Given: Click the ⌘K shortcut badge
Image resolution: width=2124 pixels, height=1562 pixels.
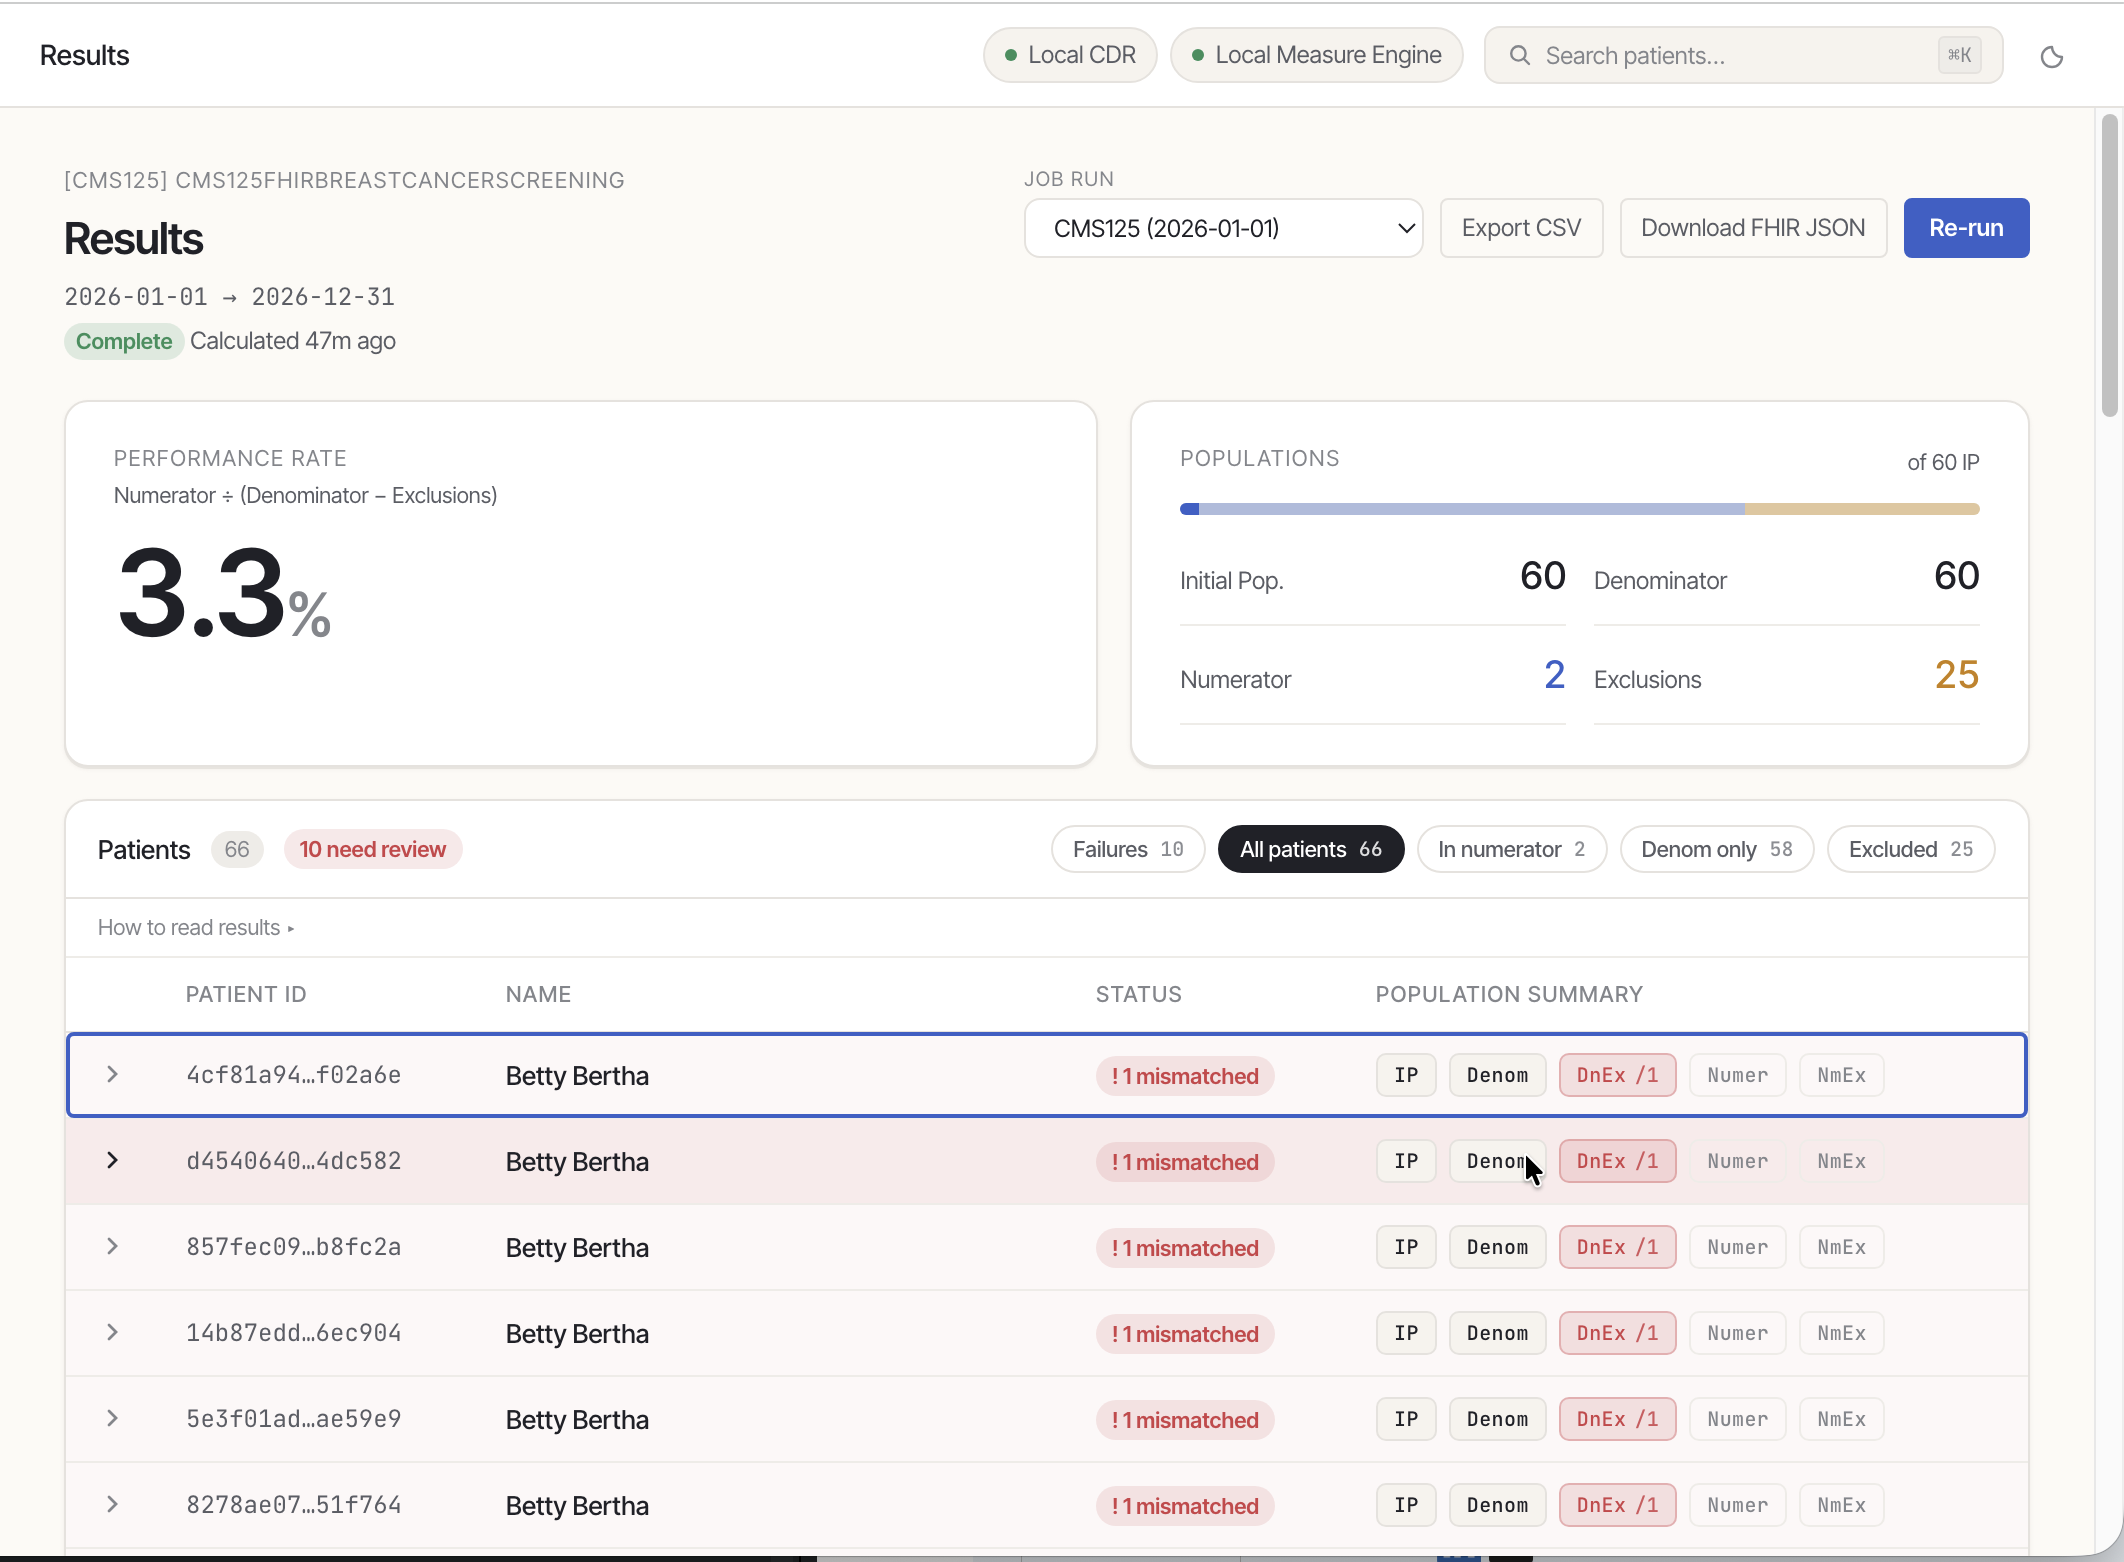Looking at the screenshot, I should pyautogui.click(x=1959, y=55).
